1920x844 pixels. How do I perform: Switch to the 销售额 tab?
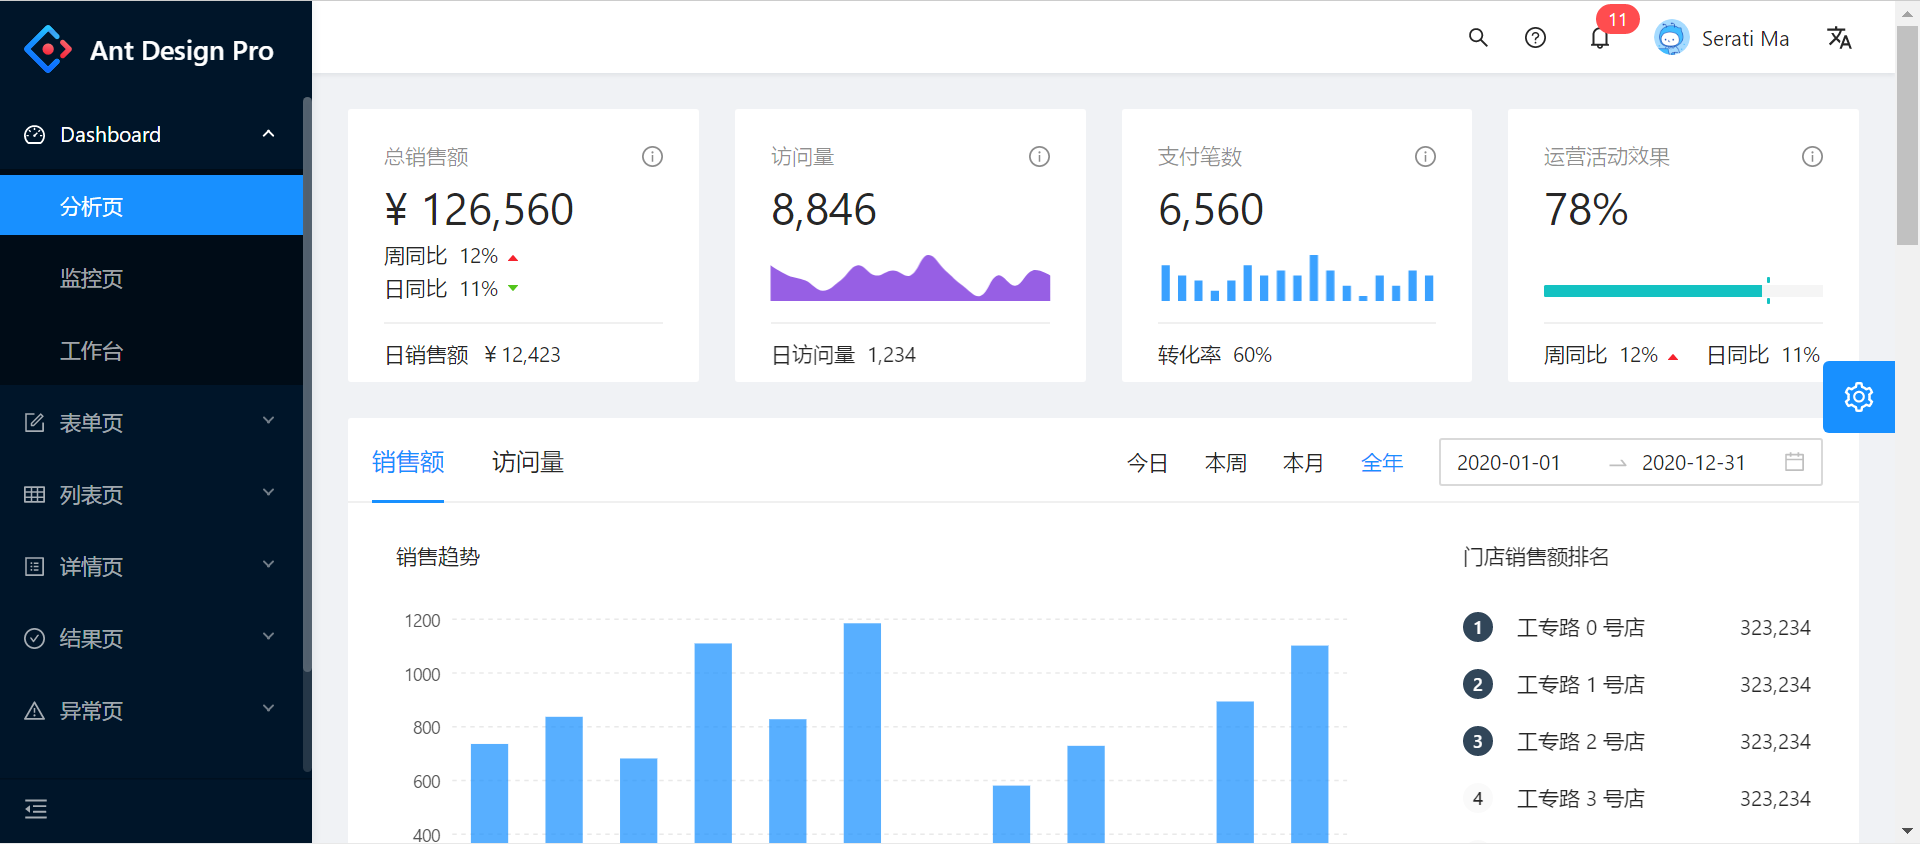click(x=408, y=462)
